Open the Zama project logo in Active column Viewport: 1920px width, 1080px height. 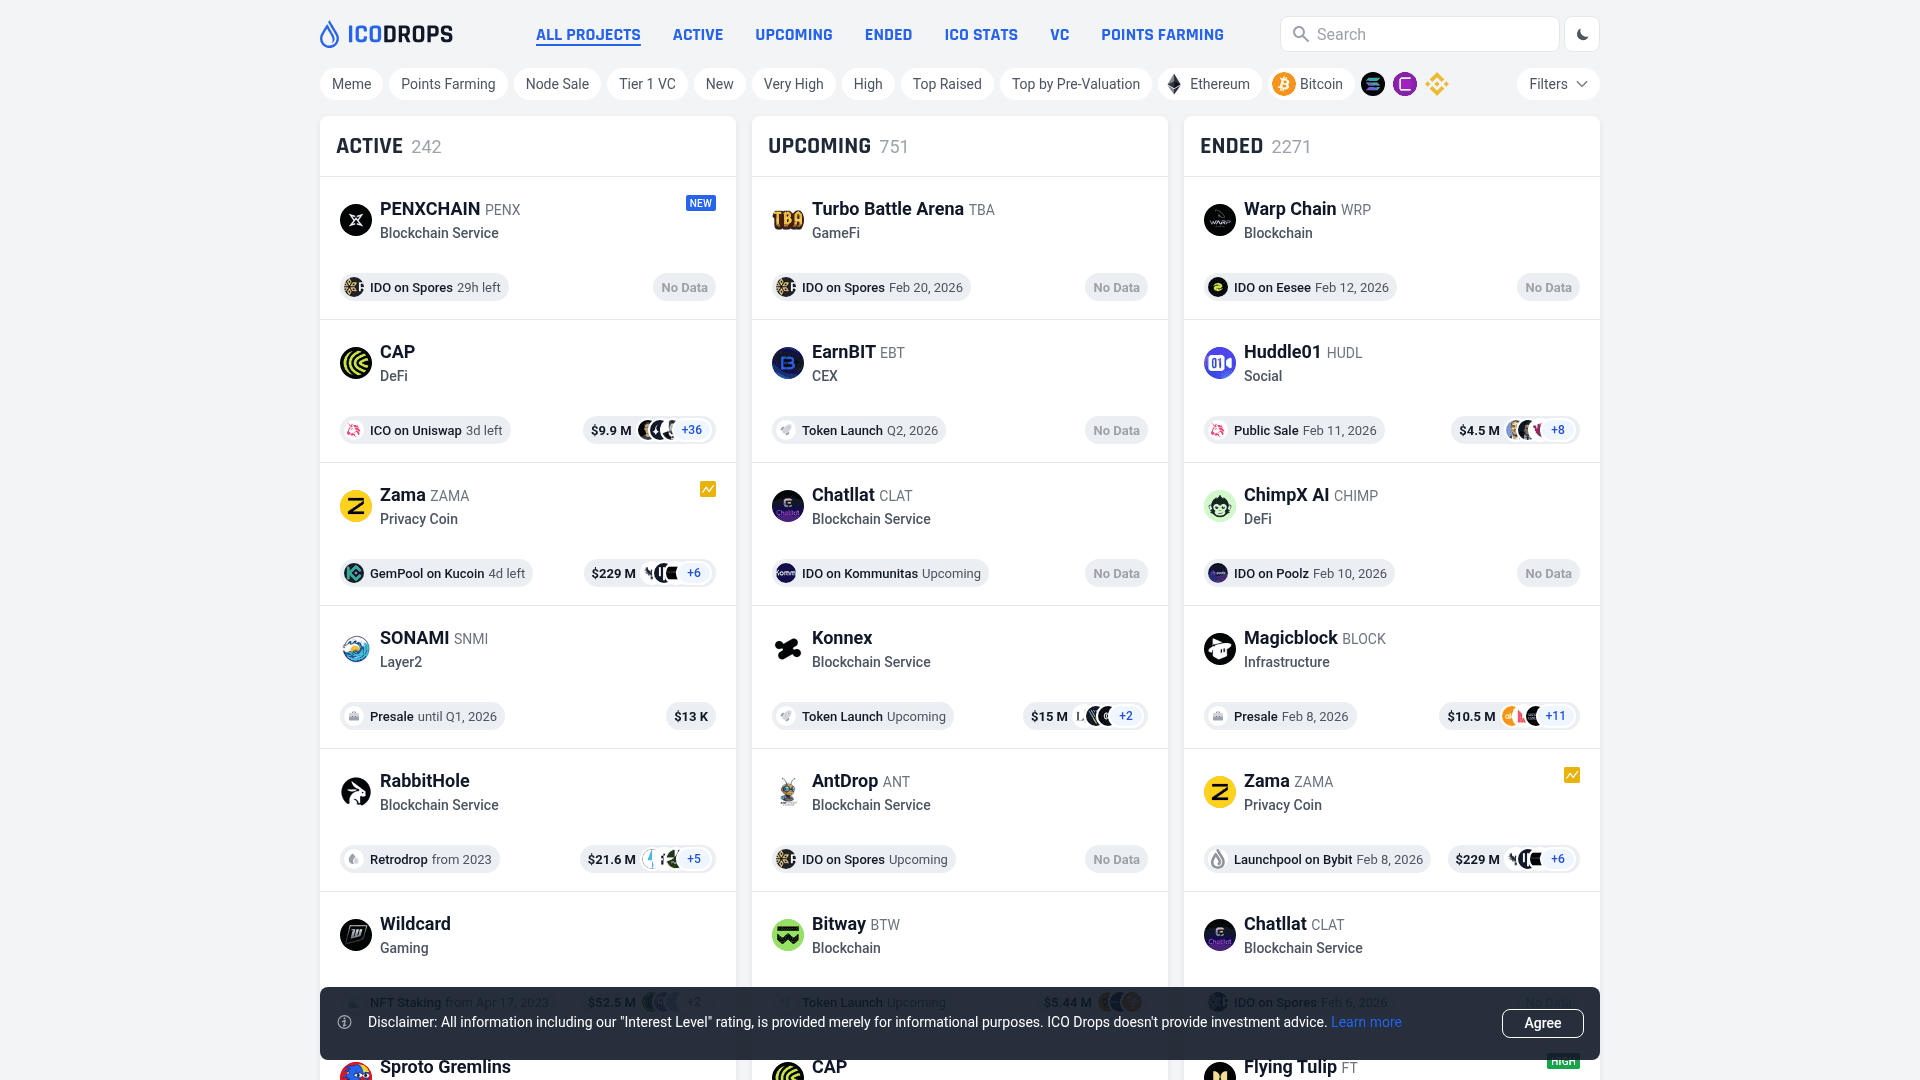click(x=355, y=506)
